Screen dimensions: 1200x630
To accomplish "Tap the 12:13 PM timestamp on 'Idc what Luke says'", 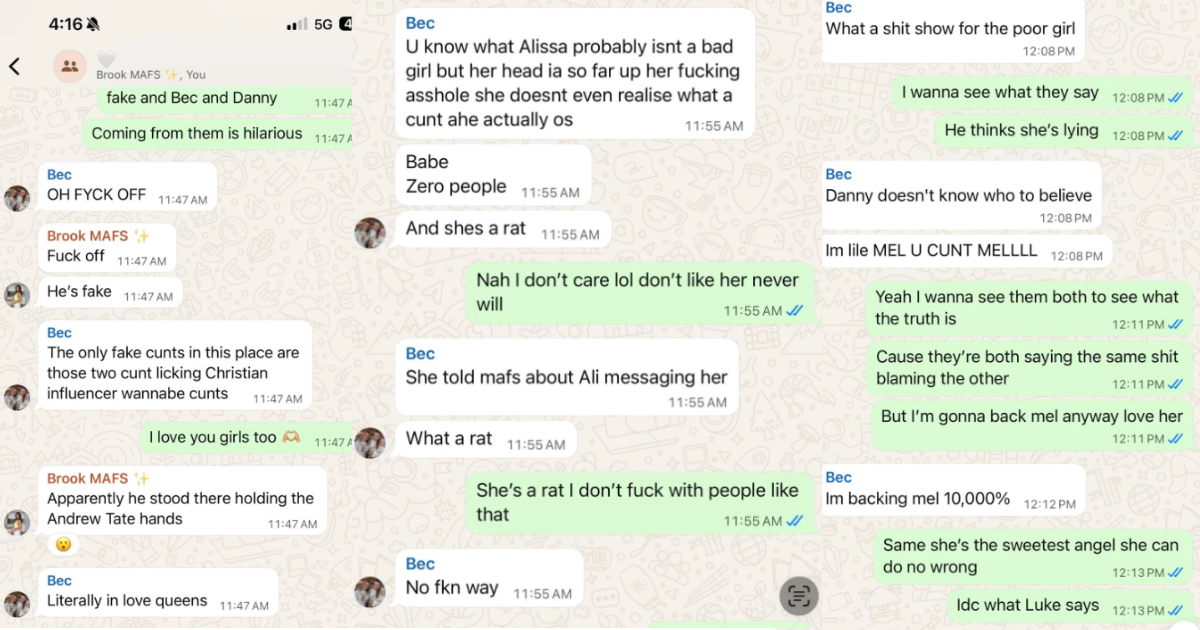I will [1140, 606].
